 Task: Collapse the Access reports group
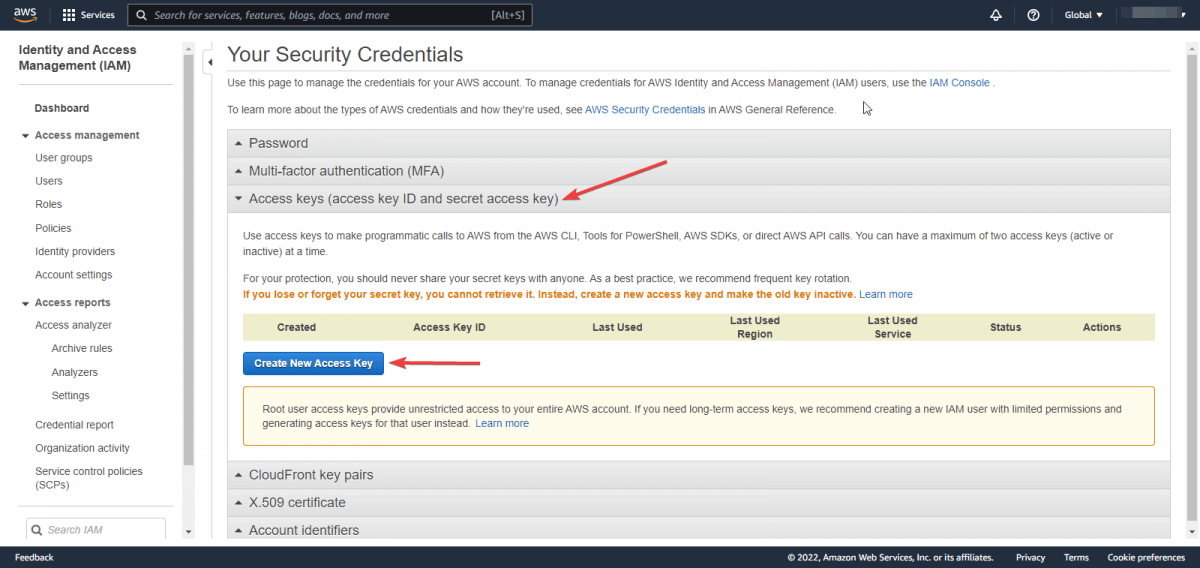coord(25,302)
